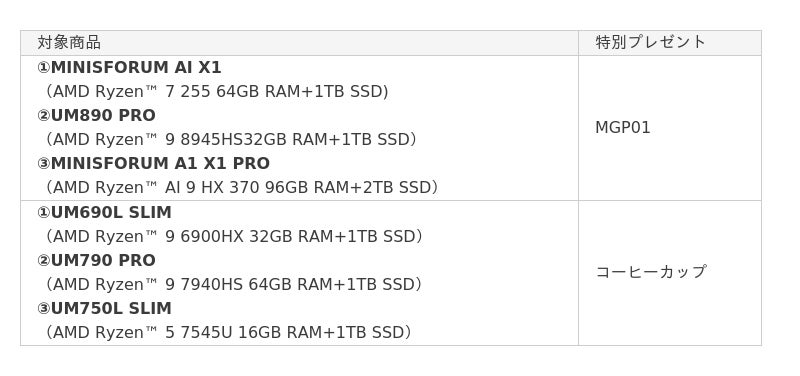Click the Ryzen 7 255 64GB spec line
The image size is (800, 376).
215,92
